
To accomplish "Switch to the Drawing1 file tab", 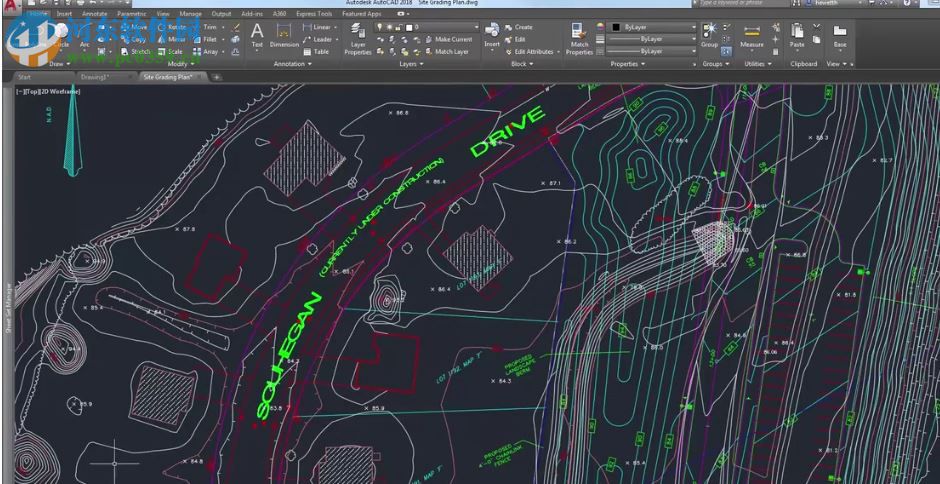I will point(106,77).
